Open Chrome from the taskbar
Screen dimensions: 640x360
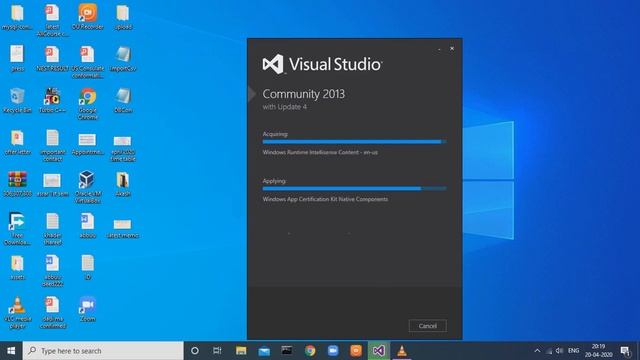(x=310, y=351)
